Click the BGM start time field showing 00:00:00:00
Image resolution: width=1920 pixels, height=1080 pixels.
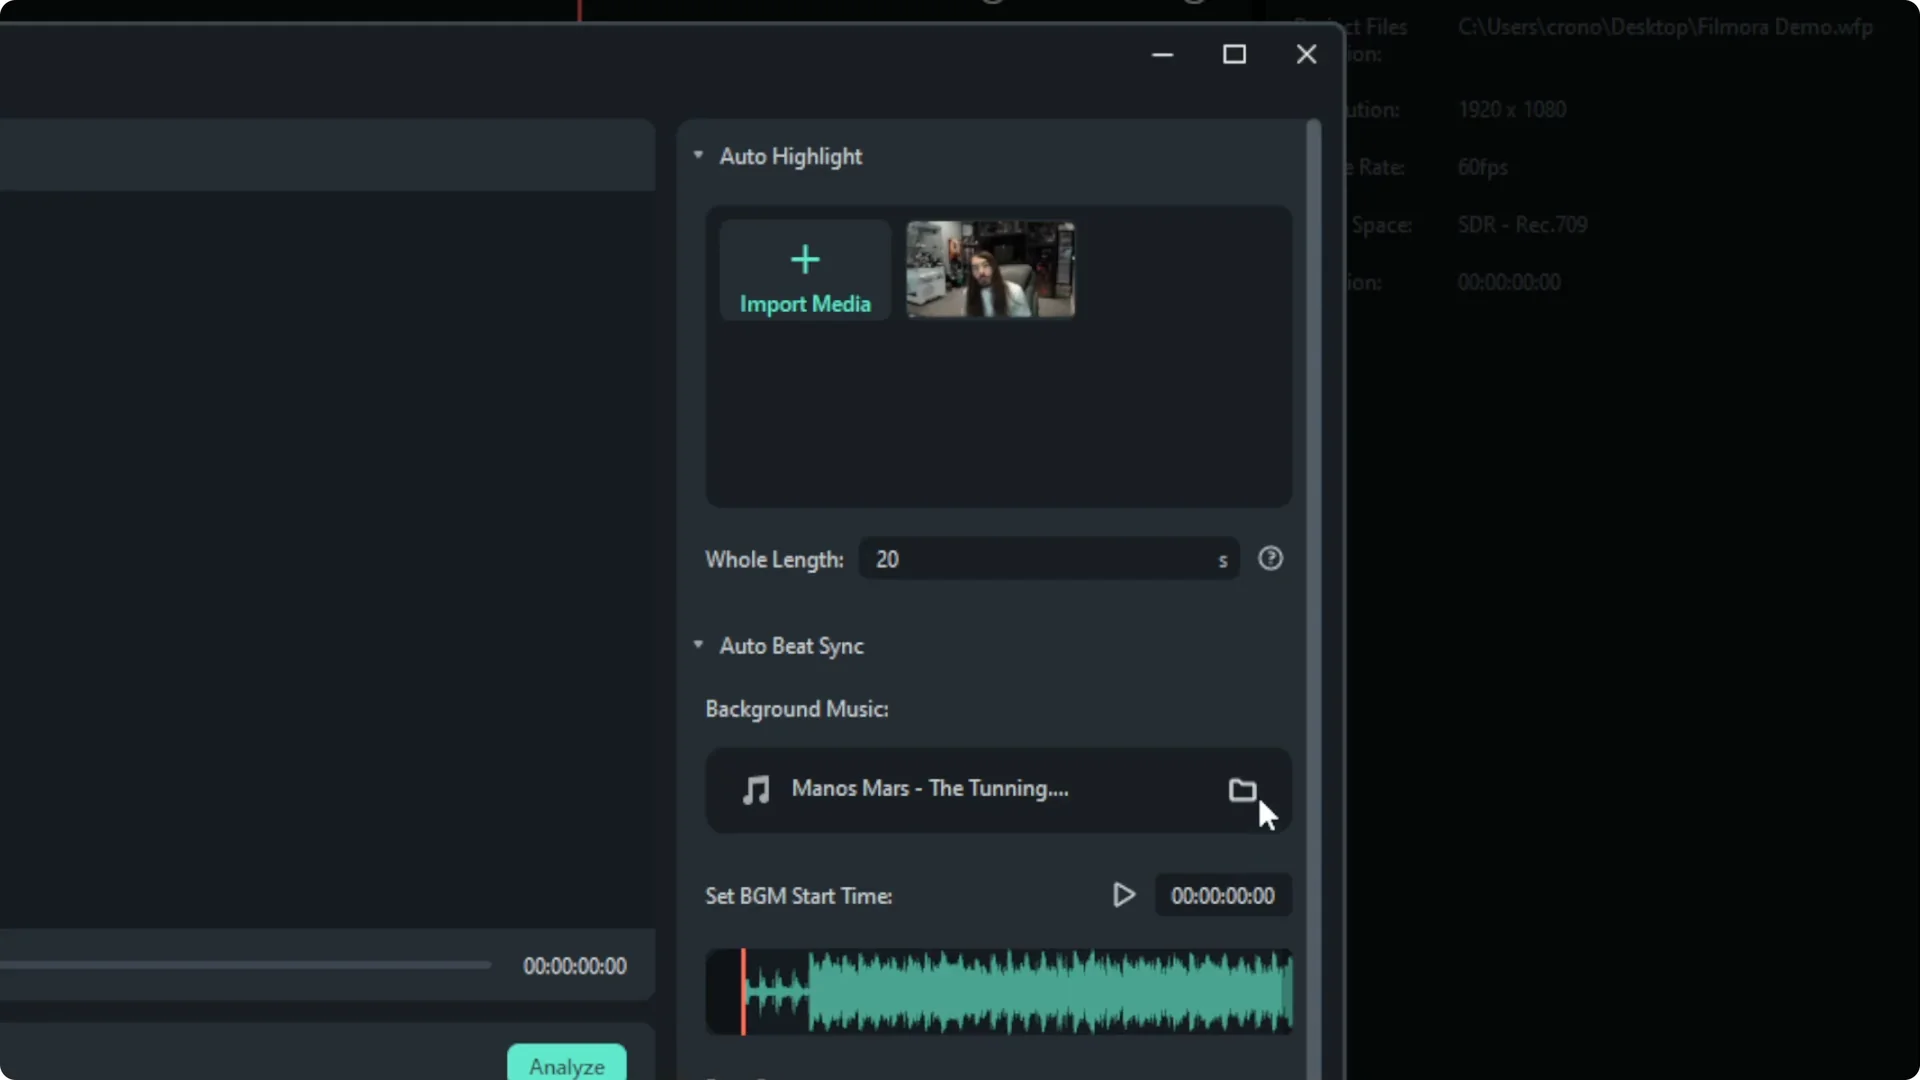pos(1221,895)
